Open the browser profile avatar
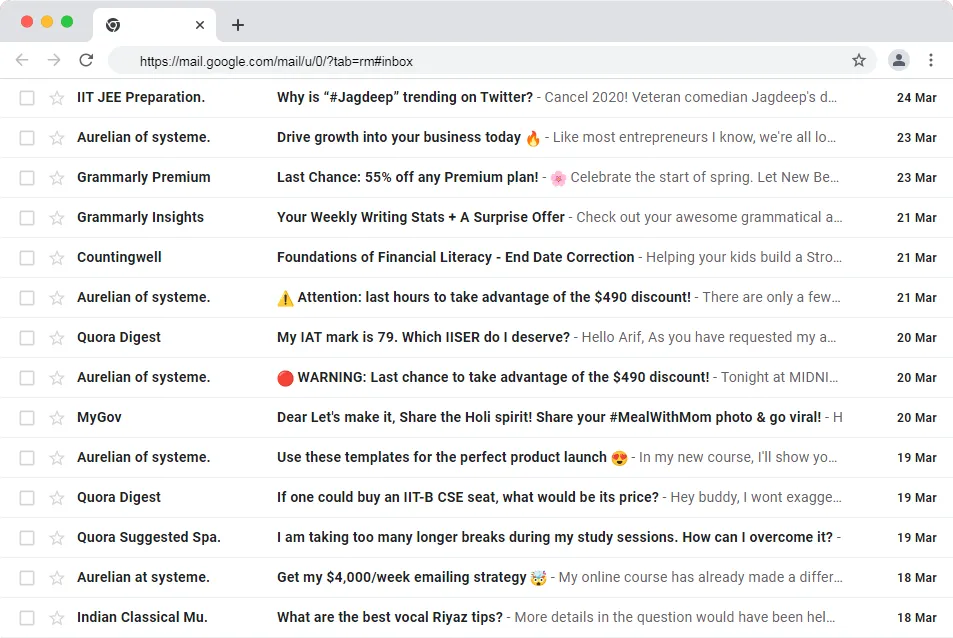Viewport: 953px width, 638px height. (x=898, y=60)
